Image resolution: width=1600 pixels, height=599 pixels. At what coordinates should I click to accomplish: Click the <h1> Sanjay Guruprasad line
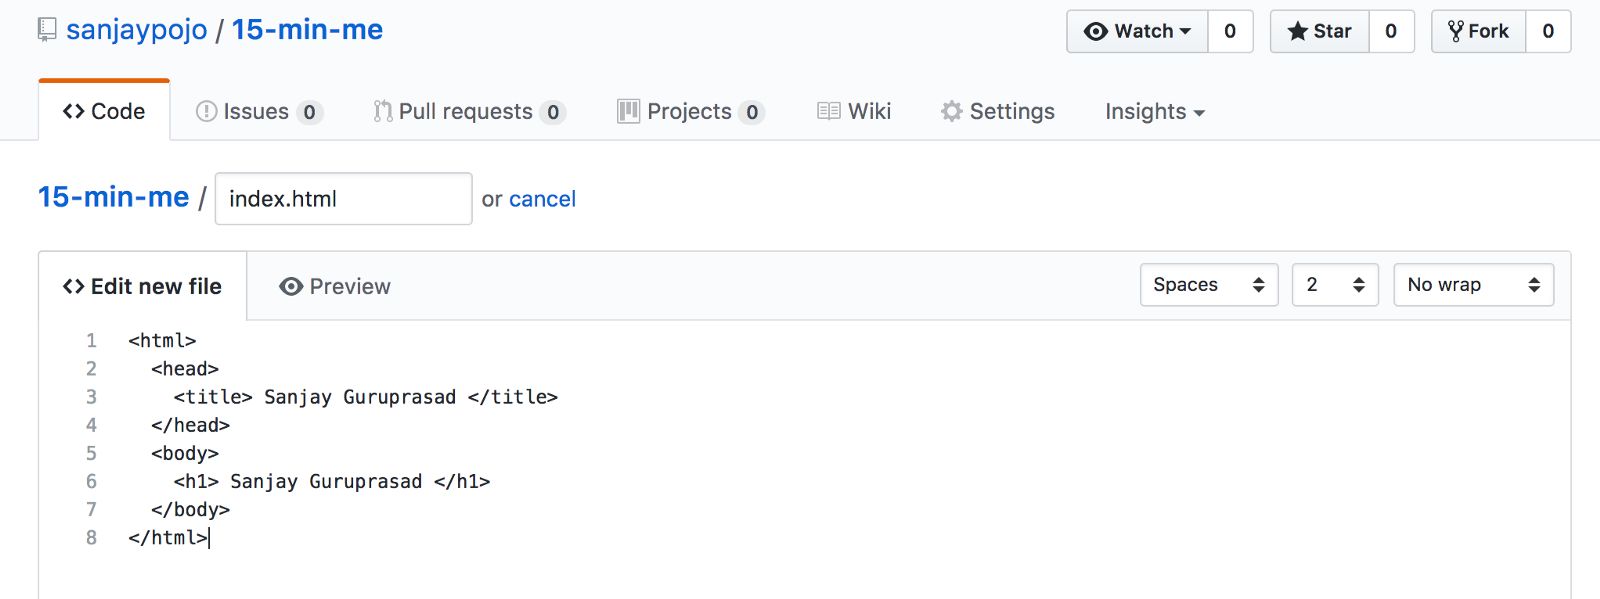pos(331,481)
